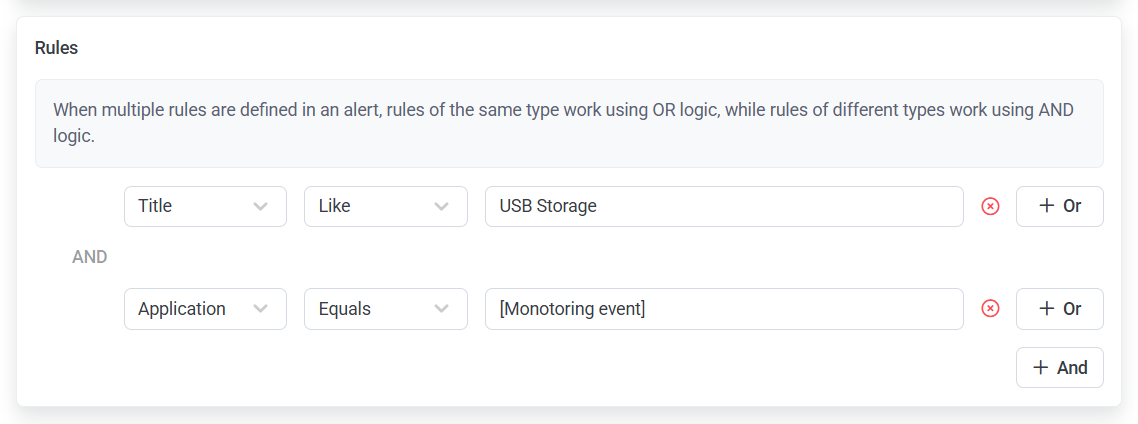Click the plus icon in Application row's Or button
Screen dimensions: 1138x424
tap(1047, 309)
